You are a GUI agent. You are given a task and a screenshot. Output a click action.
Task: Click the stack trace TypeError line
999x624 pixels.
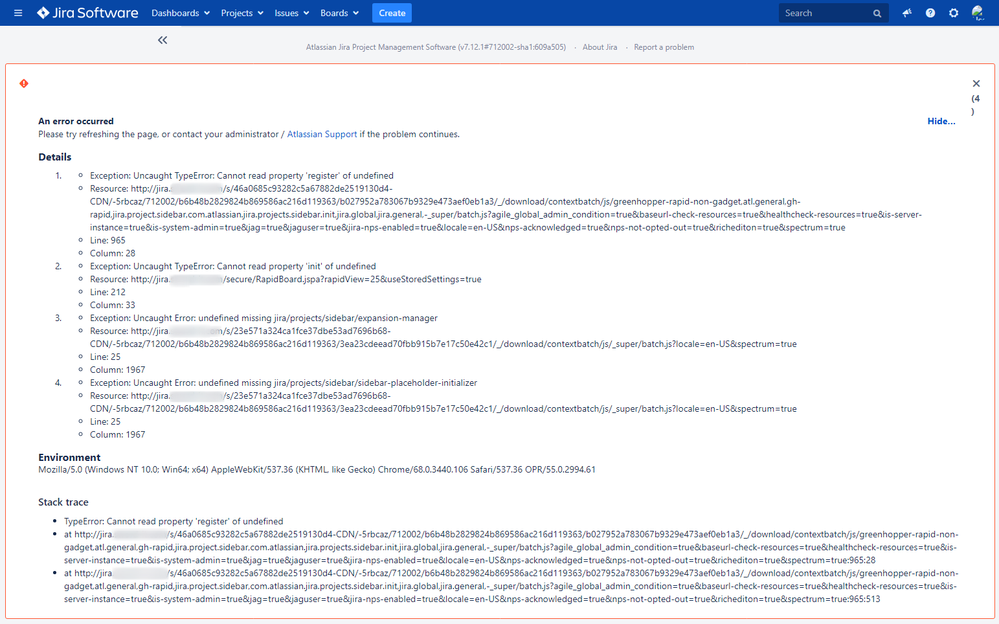point(173,521)
